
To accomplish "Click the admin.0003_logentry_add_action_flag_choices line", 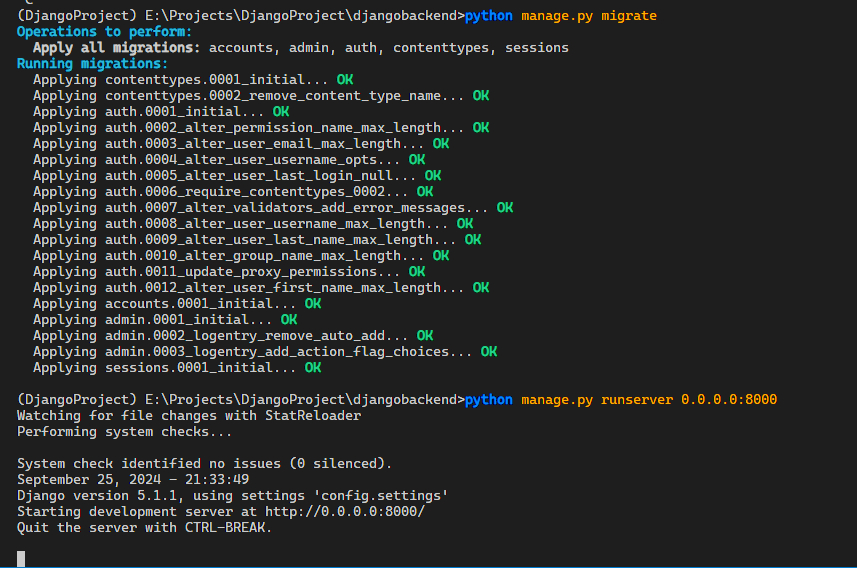I will point(253,351).
